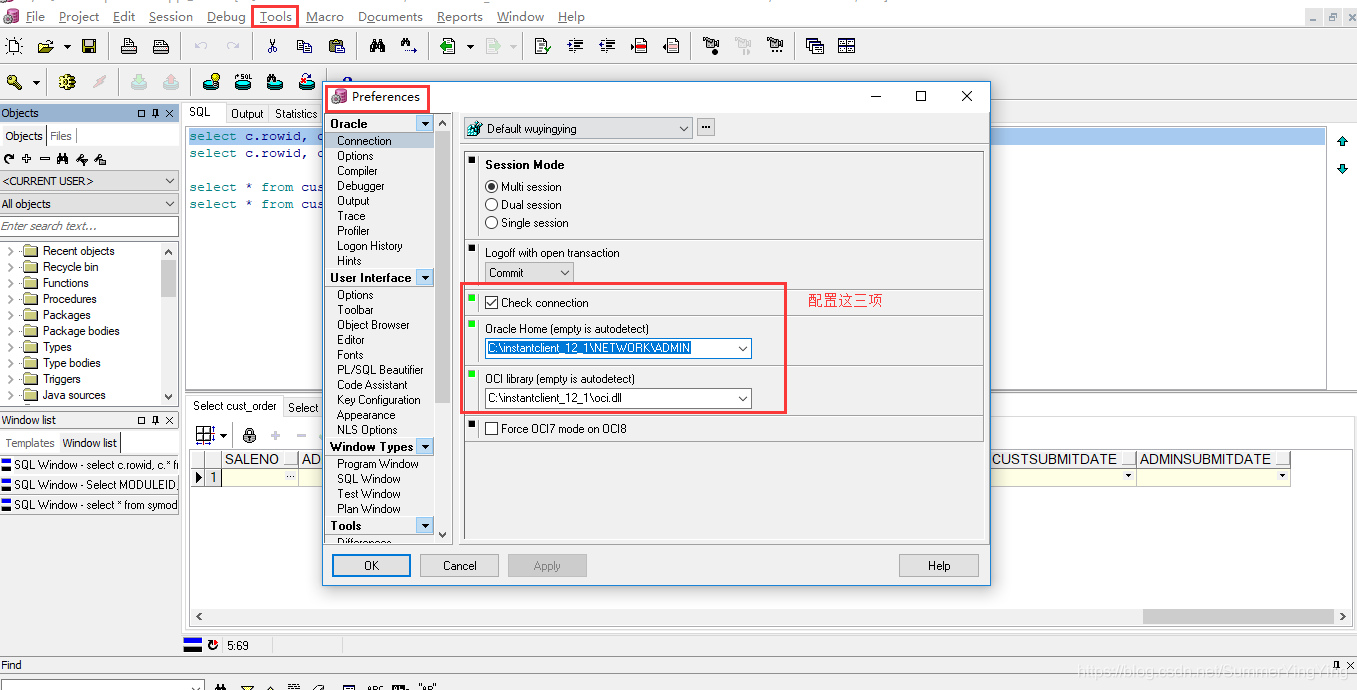The width and height of the screenshot is (1357, 690).
Task: Click OK in Preferences dialog
Action: point(371,566)
